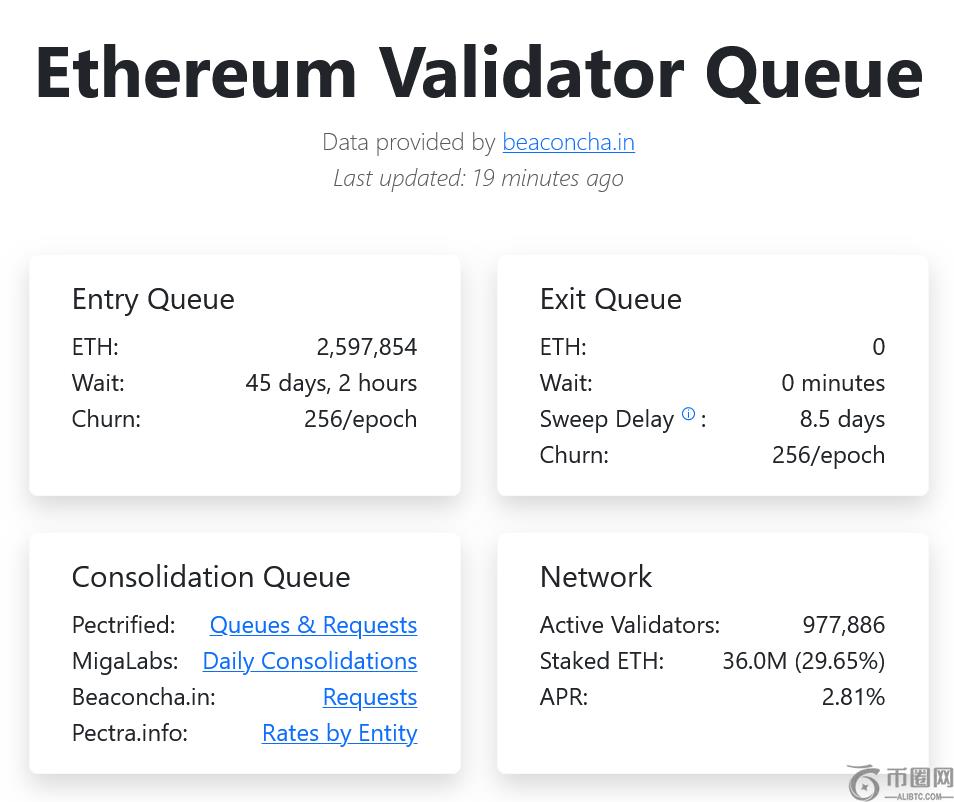Click the Entry Queue churn value 256/epoch
The image size is (954, 802).
click(x=360, y=419)
